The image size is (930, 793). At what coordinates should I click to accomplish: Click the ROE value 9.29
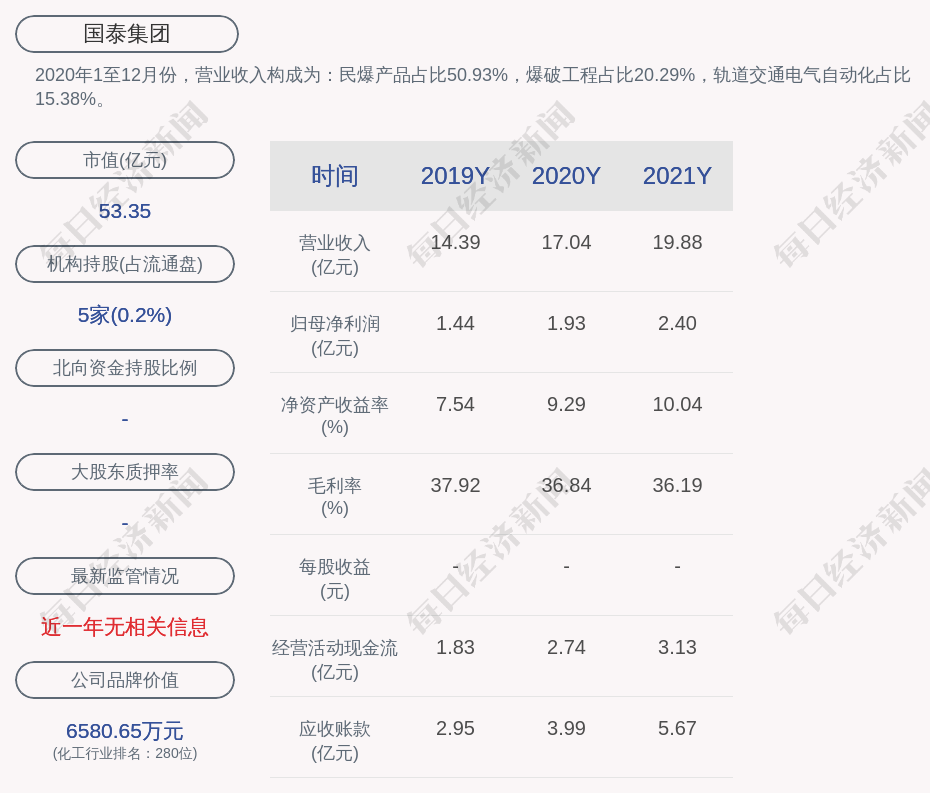click(566, 405)
